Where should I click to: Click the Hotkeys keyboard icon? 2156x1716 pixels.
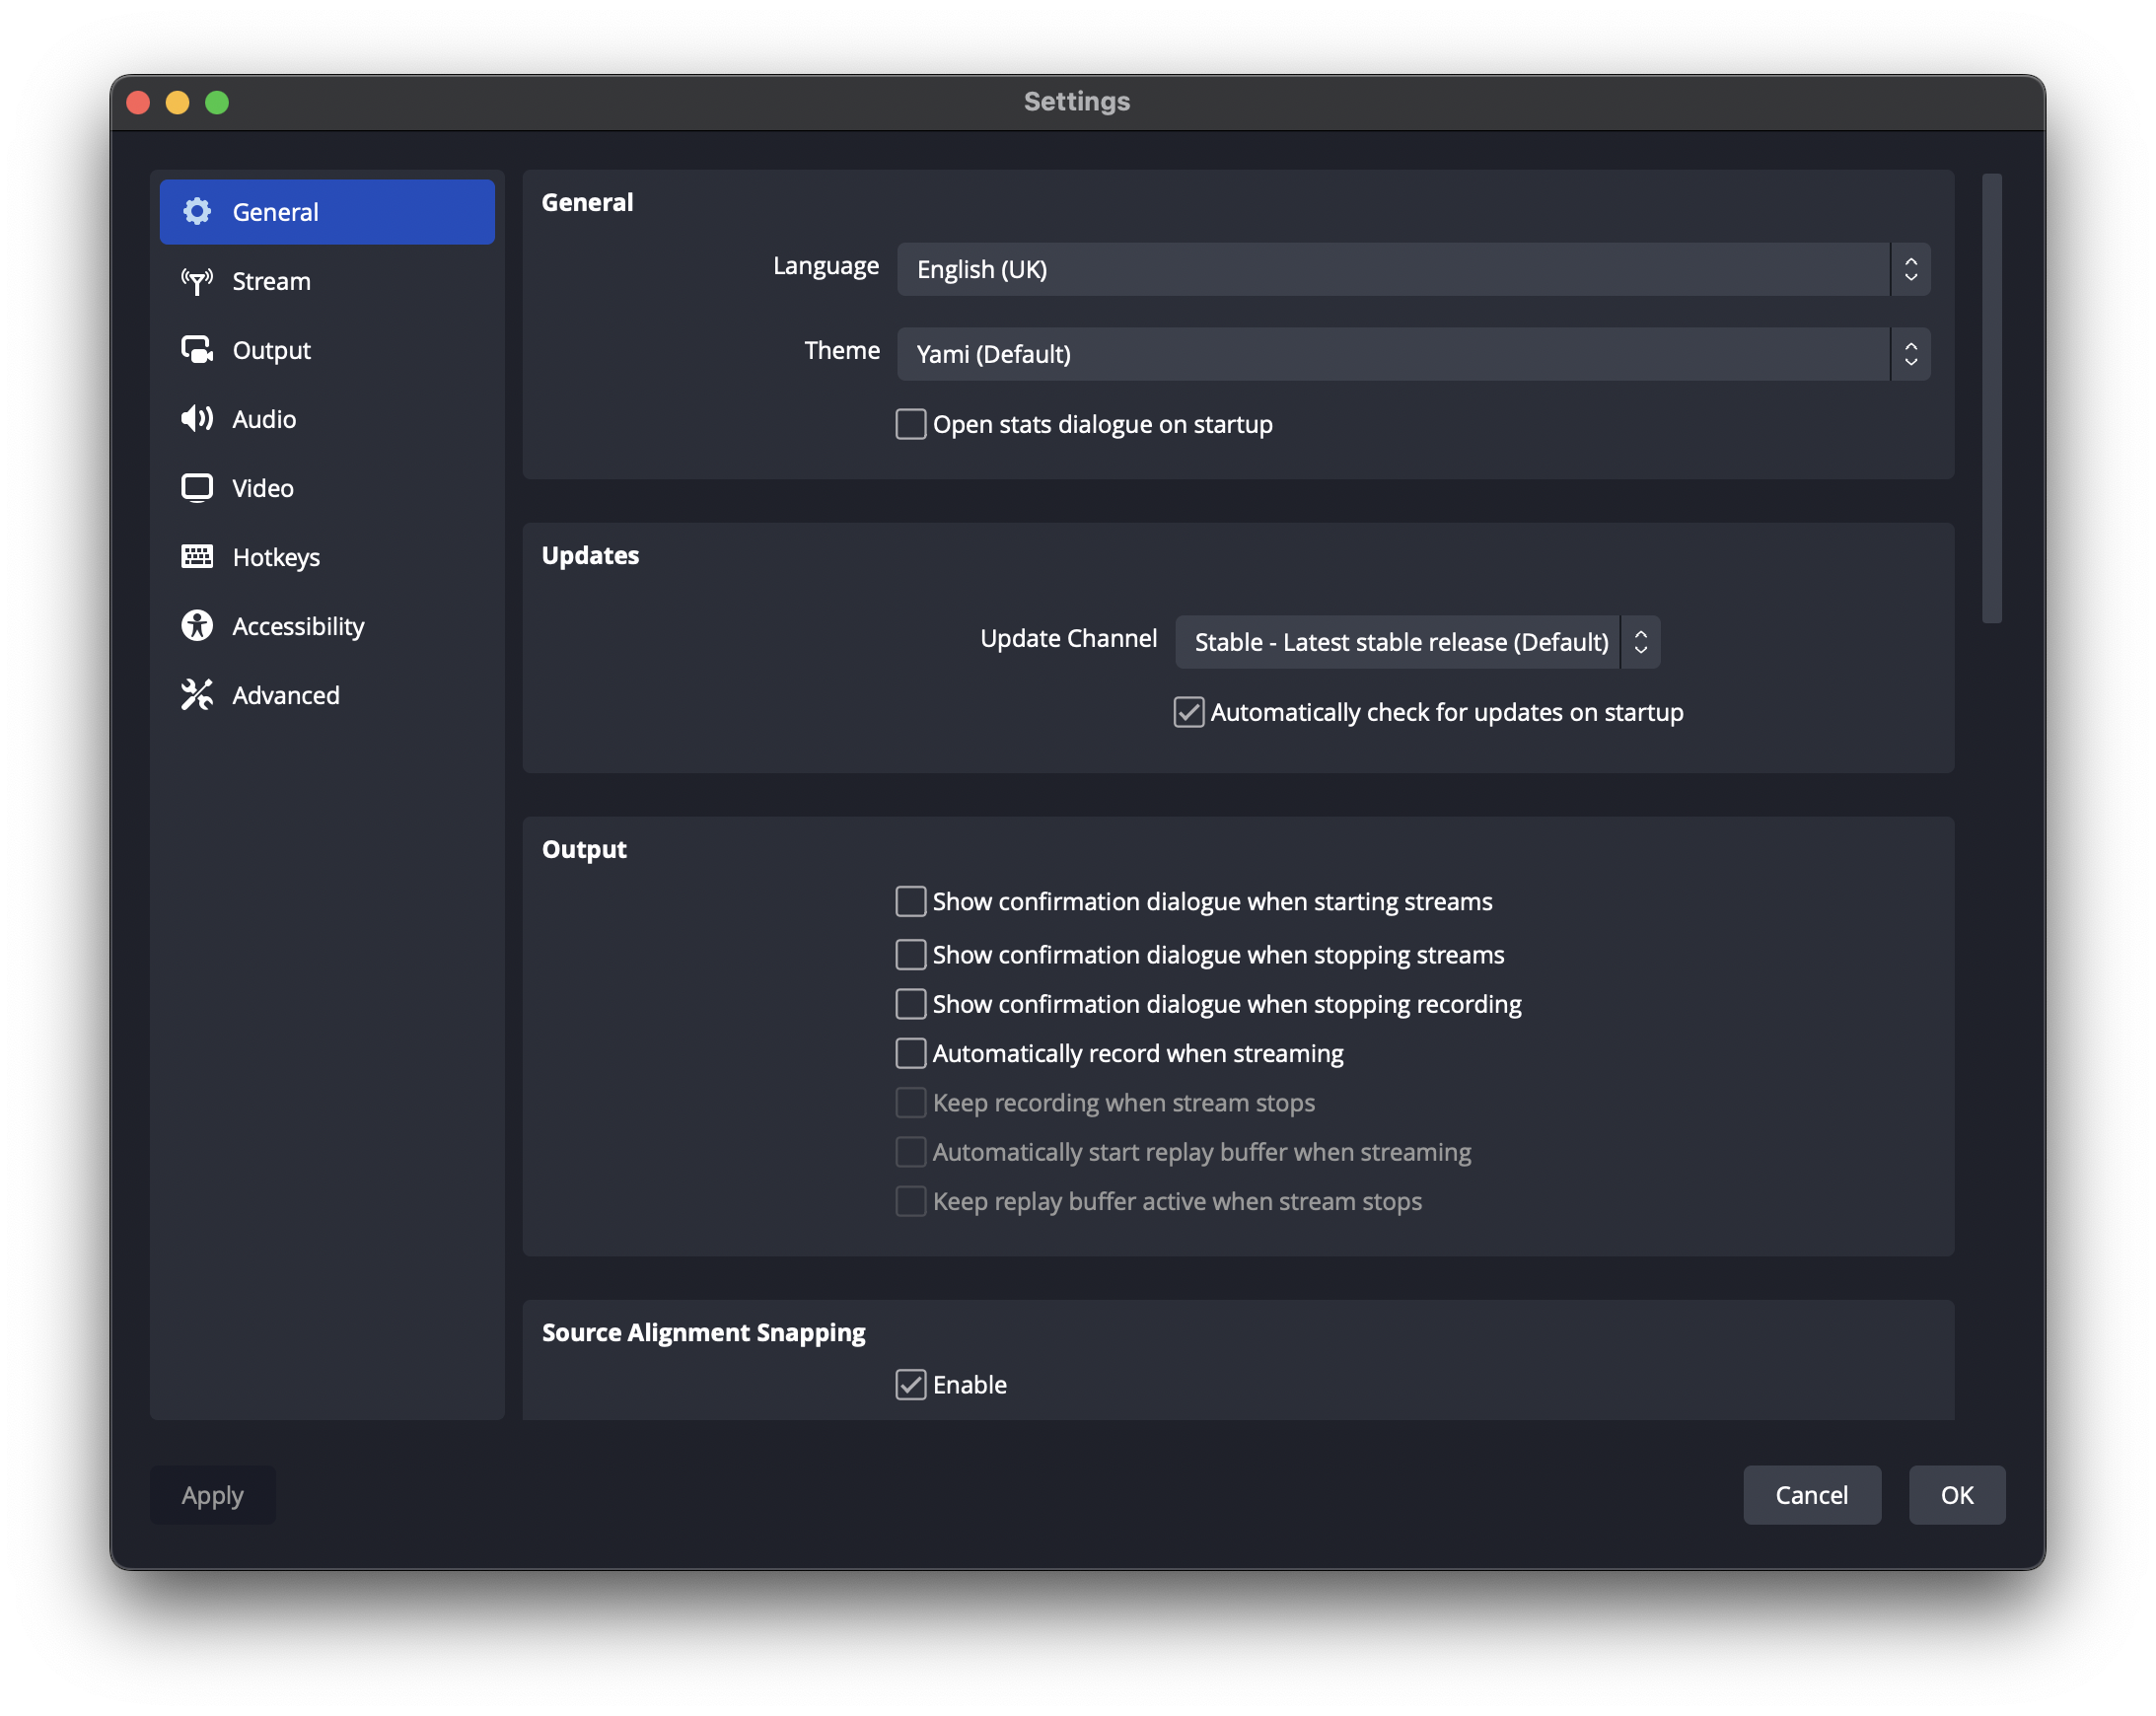[197, 557]
